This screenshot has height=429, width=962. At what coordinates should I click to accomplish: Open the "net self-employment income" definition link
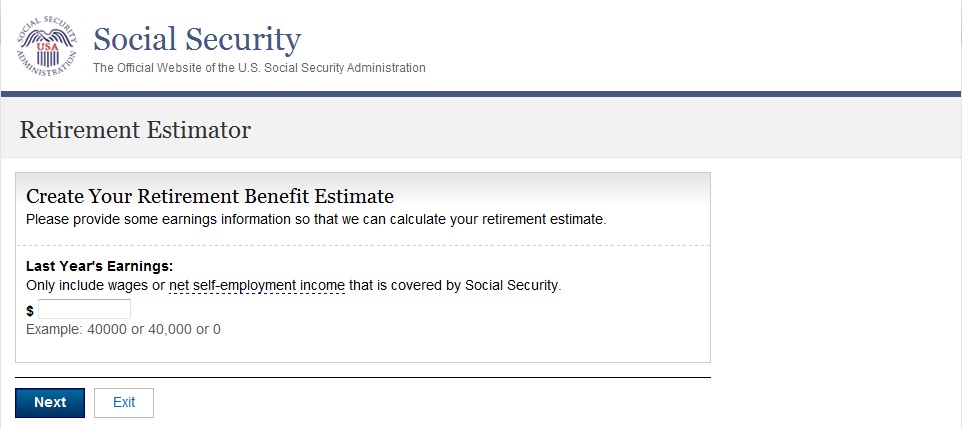click(257, 286)
